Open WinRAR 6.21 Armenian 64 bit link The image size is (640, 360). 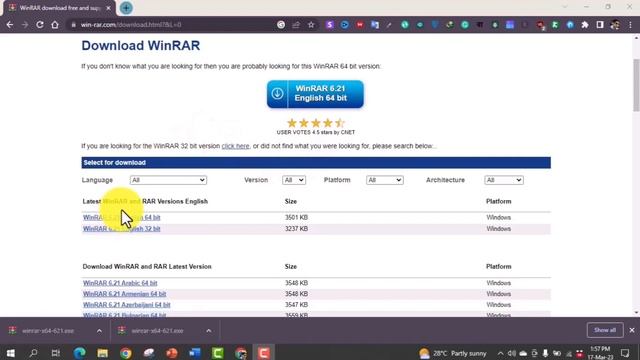124,294
